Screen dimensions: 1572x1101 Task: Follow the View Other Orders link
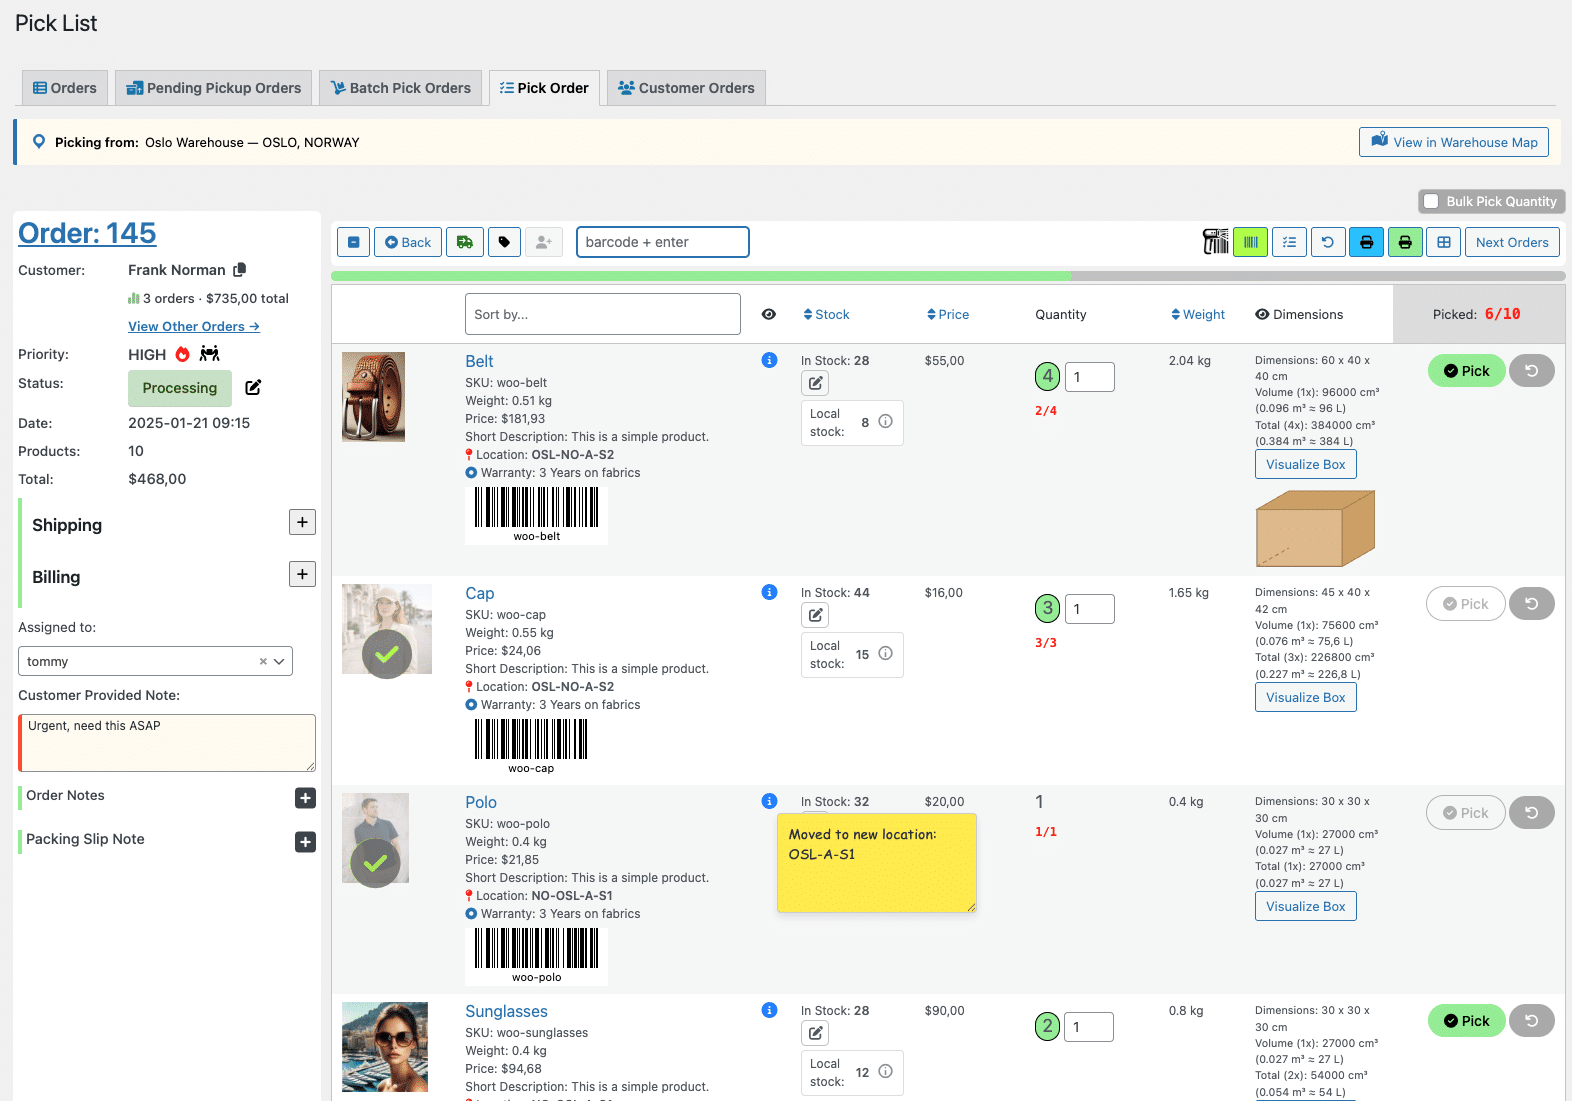194,327
